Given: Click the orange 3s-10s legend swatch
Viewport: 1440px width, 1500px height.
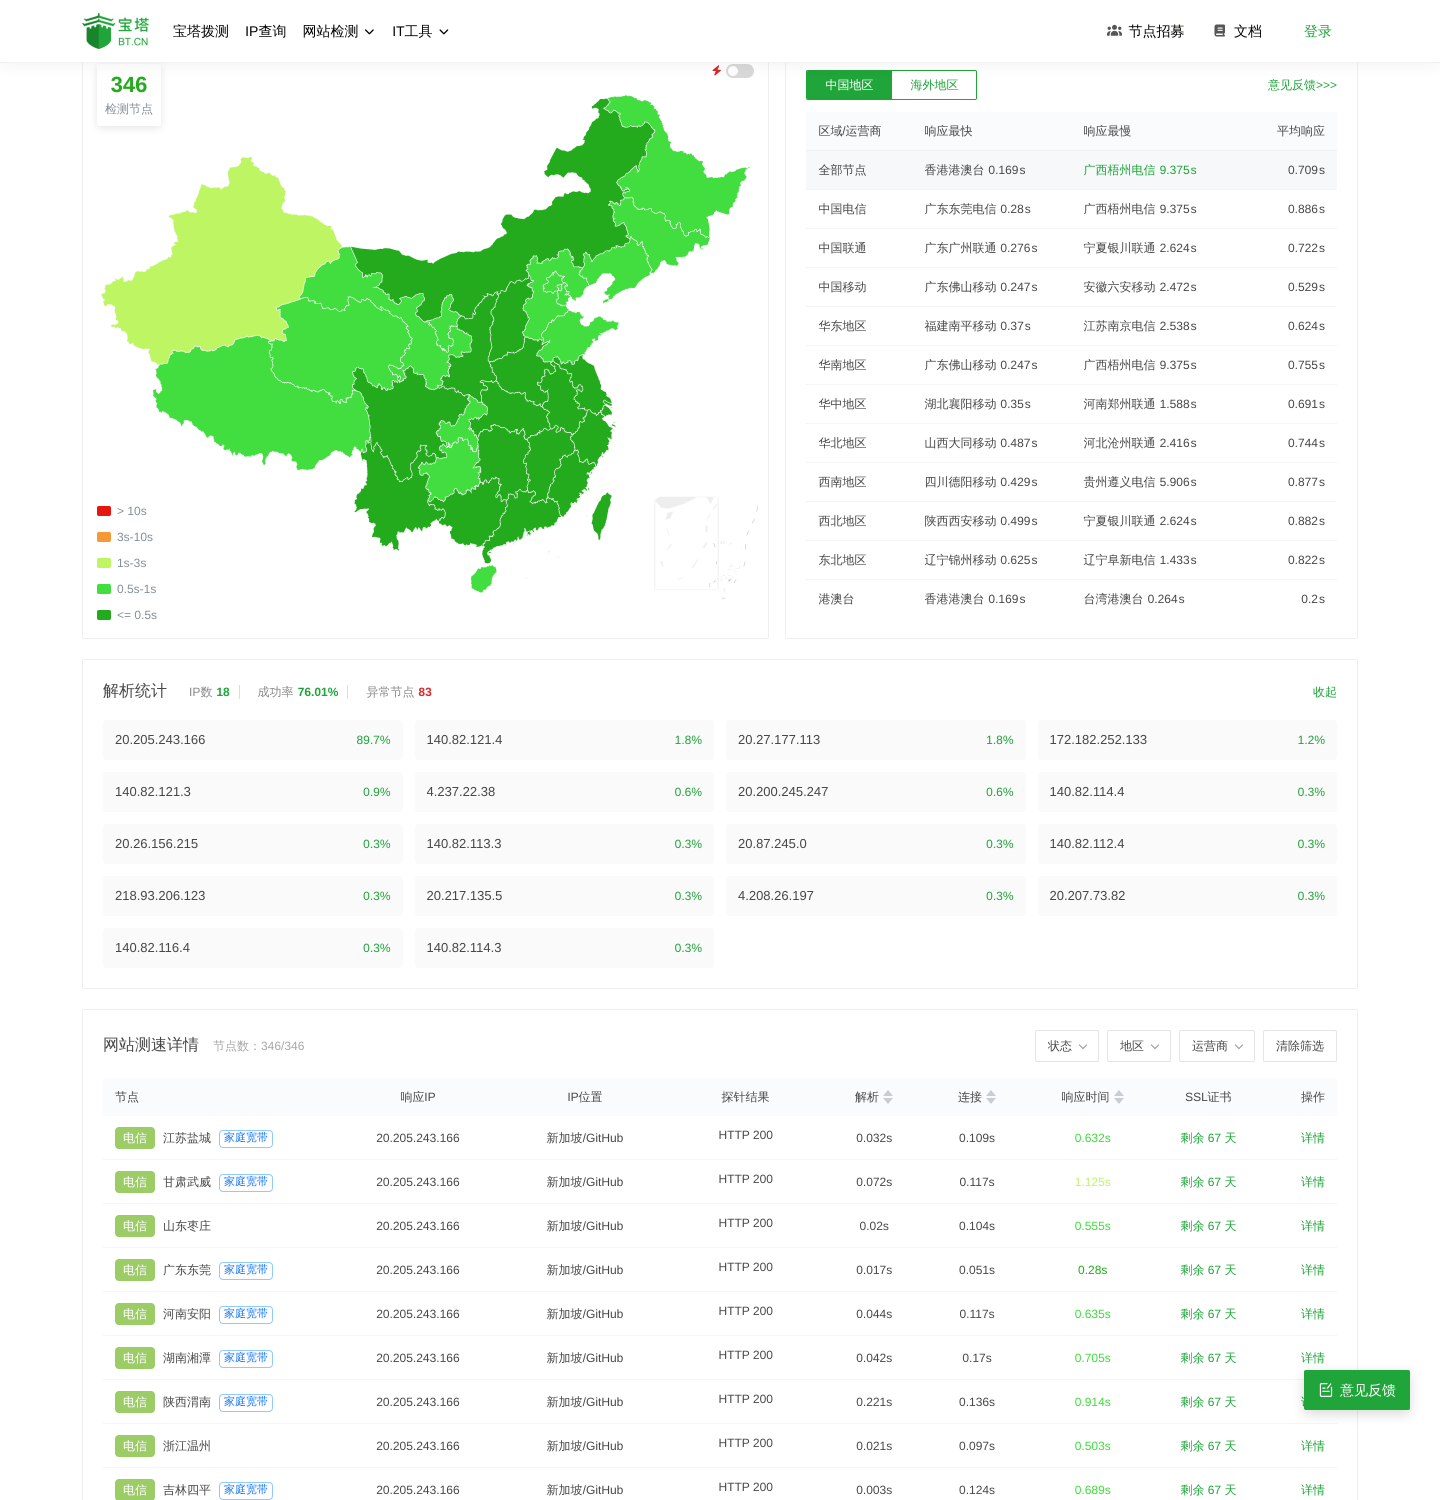Looking at the screenshot, I should [104, 537].
